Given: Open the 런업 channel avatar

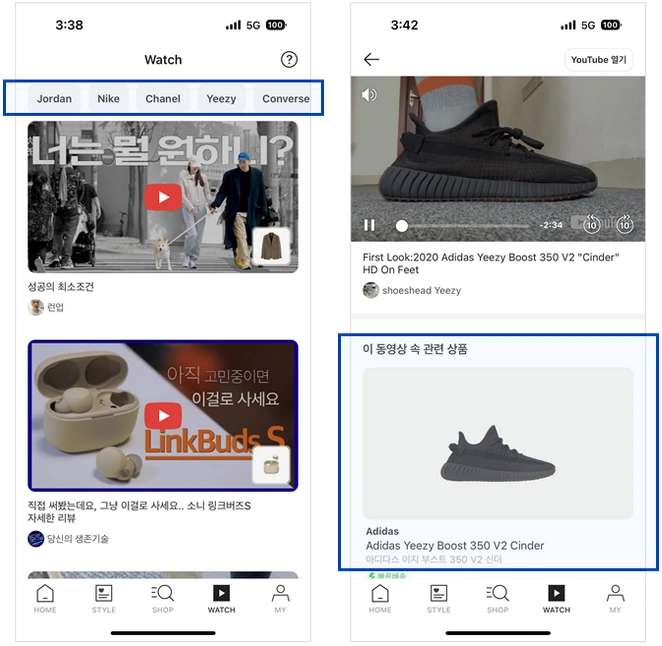Looking at the screenshot, I should 36,307.
